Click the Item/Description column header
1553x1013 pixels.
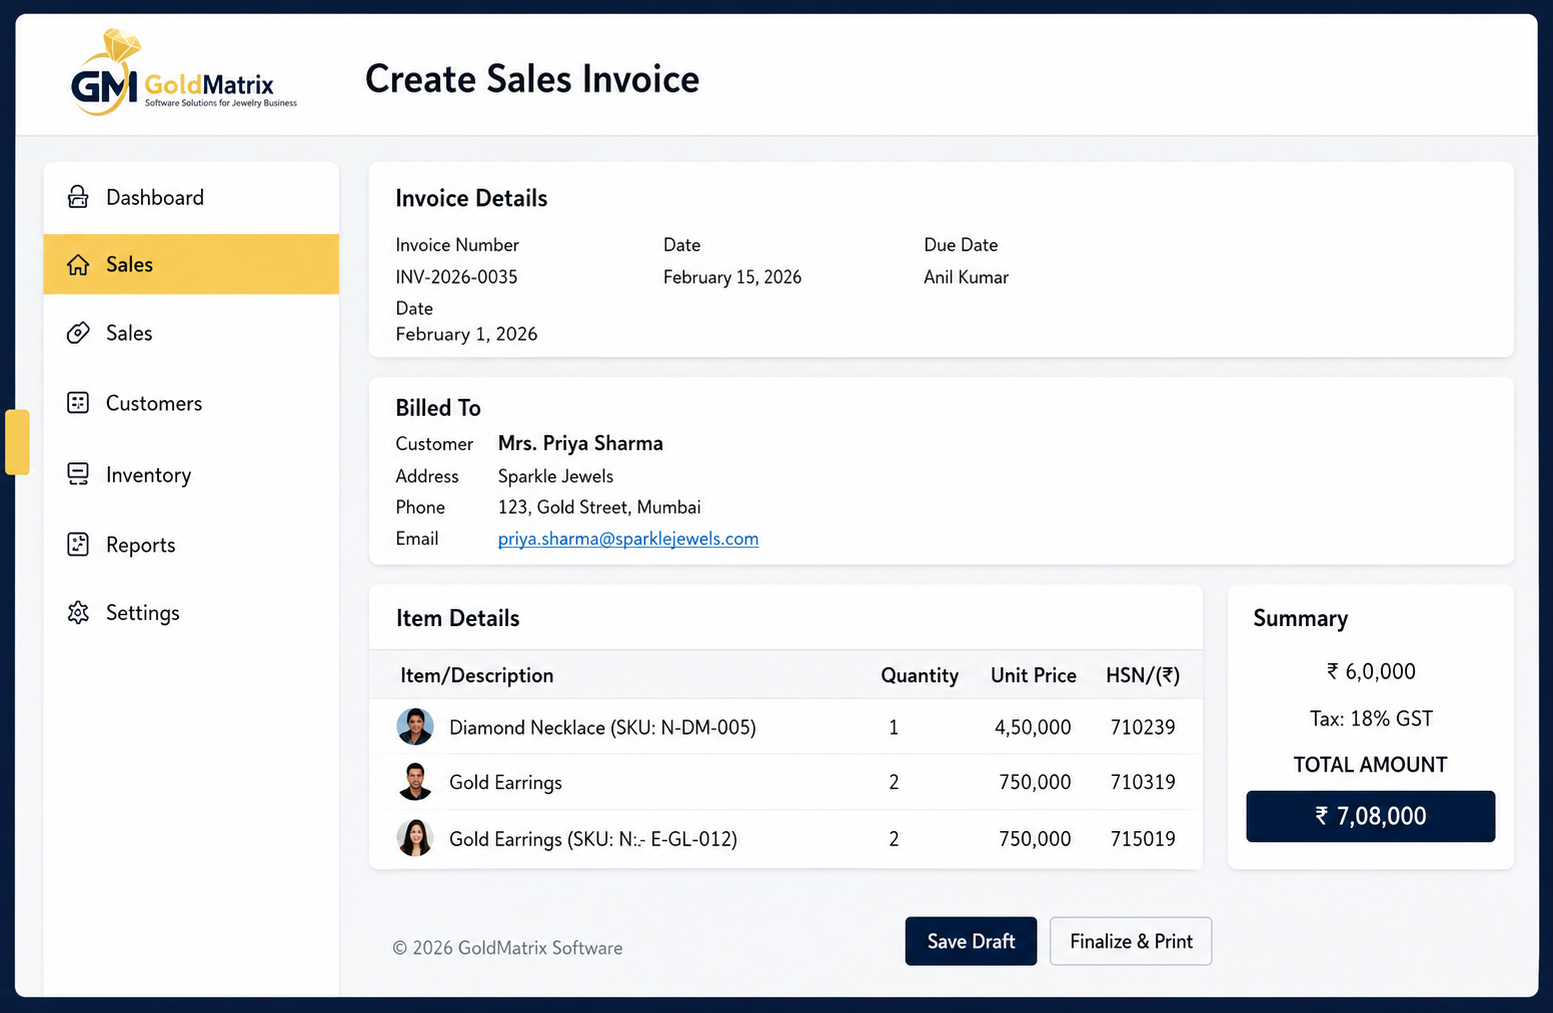click(477, 675)
